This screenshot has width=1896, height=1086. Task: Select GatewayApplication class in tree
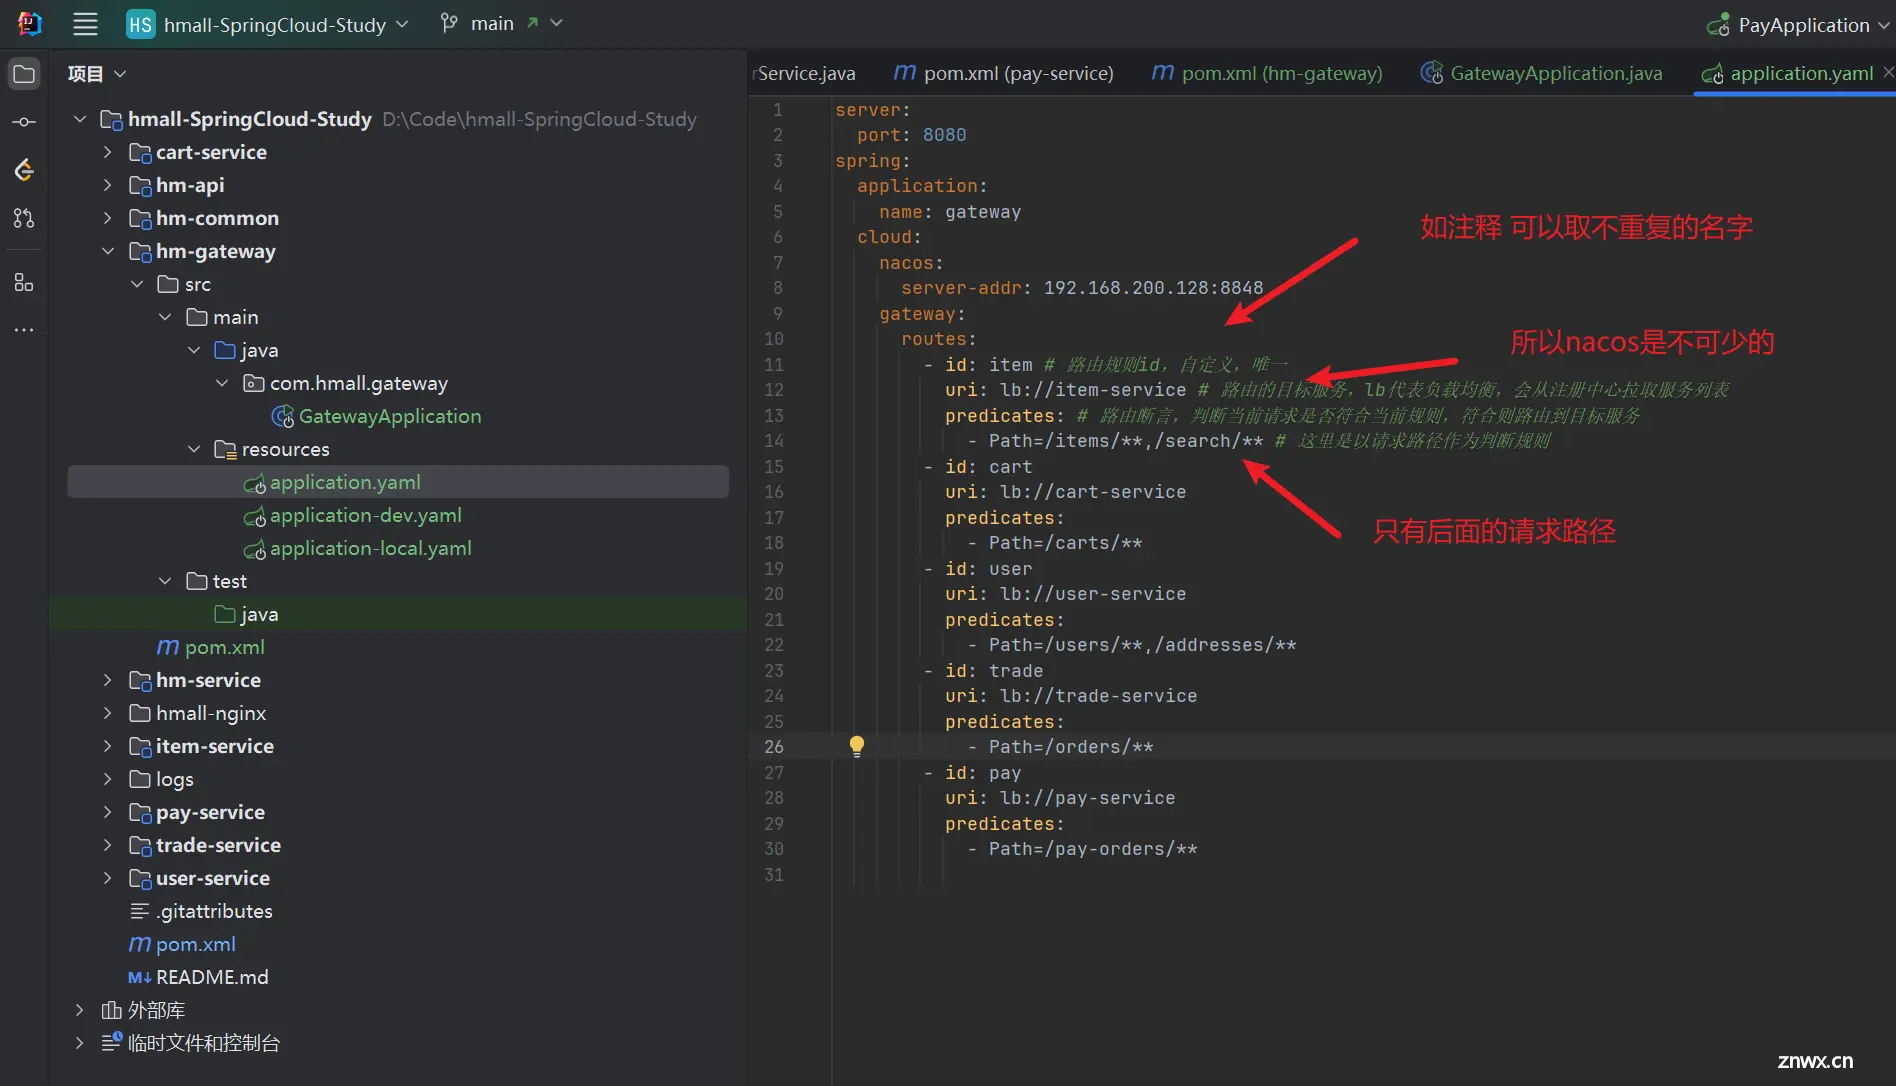pyautogui.click(x=390, y=416)
